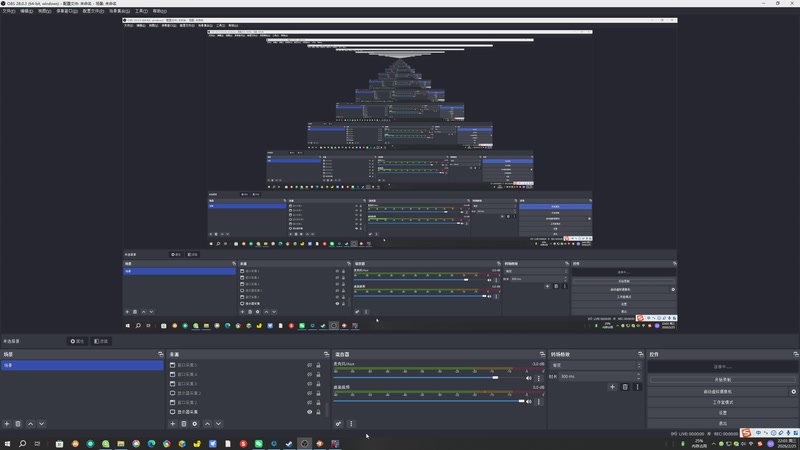Mute the Mic/Aux audio track
This screenshot has height=450, width=800.
529,378
